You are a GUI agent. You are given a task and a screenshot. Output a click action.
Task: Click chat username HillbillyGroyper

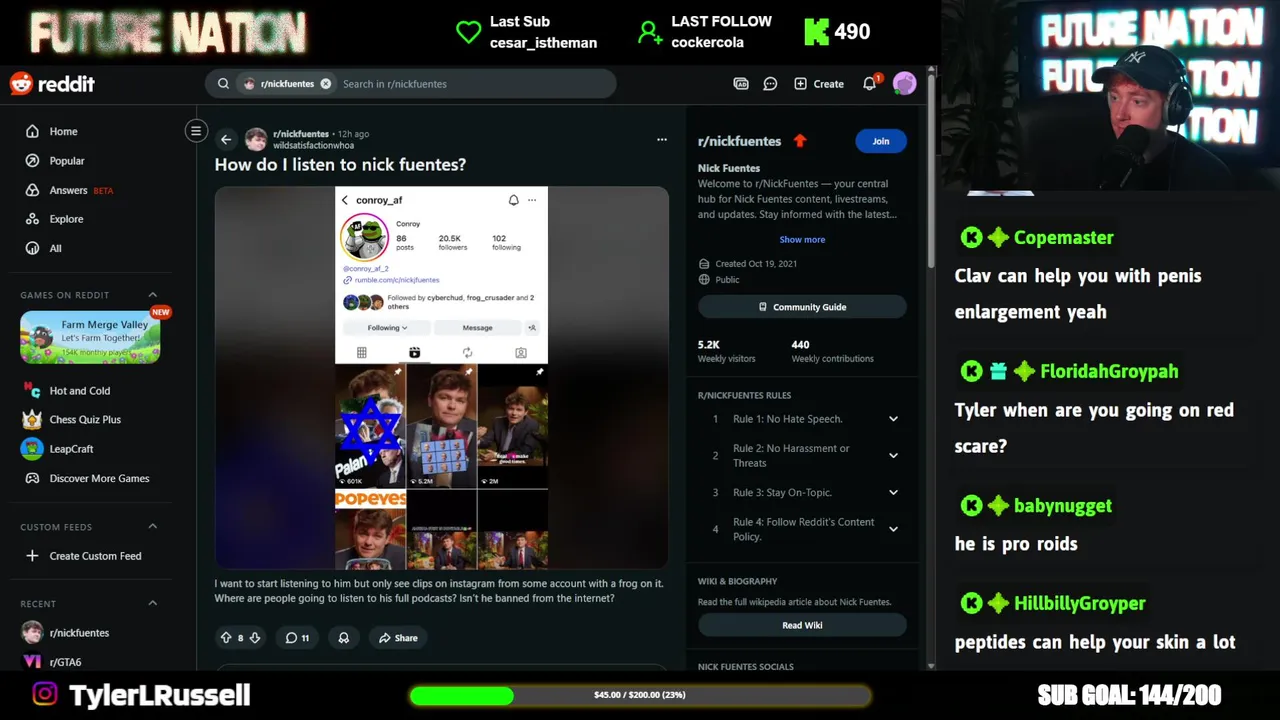[x=1079, y=604]
